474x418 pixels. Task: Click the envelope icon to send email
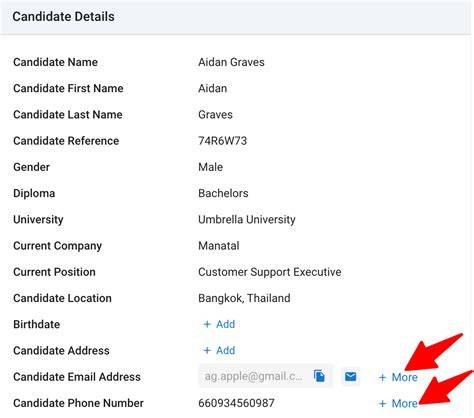[x=350, y=377]
